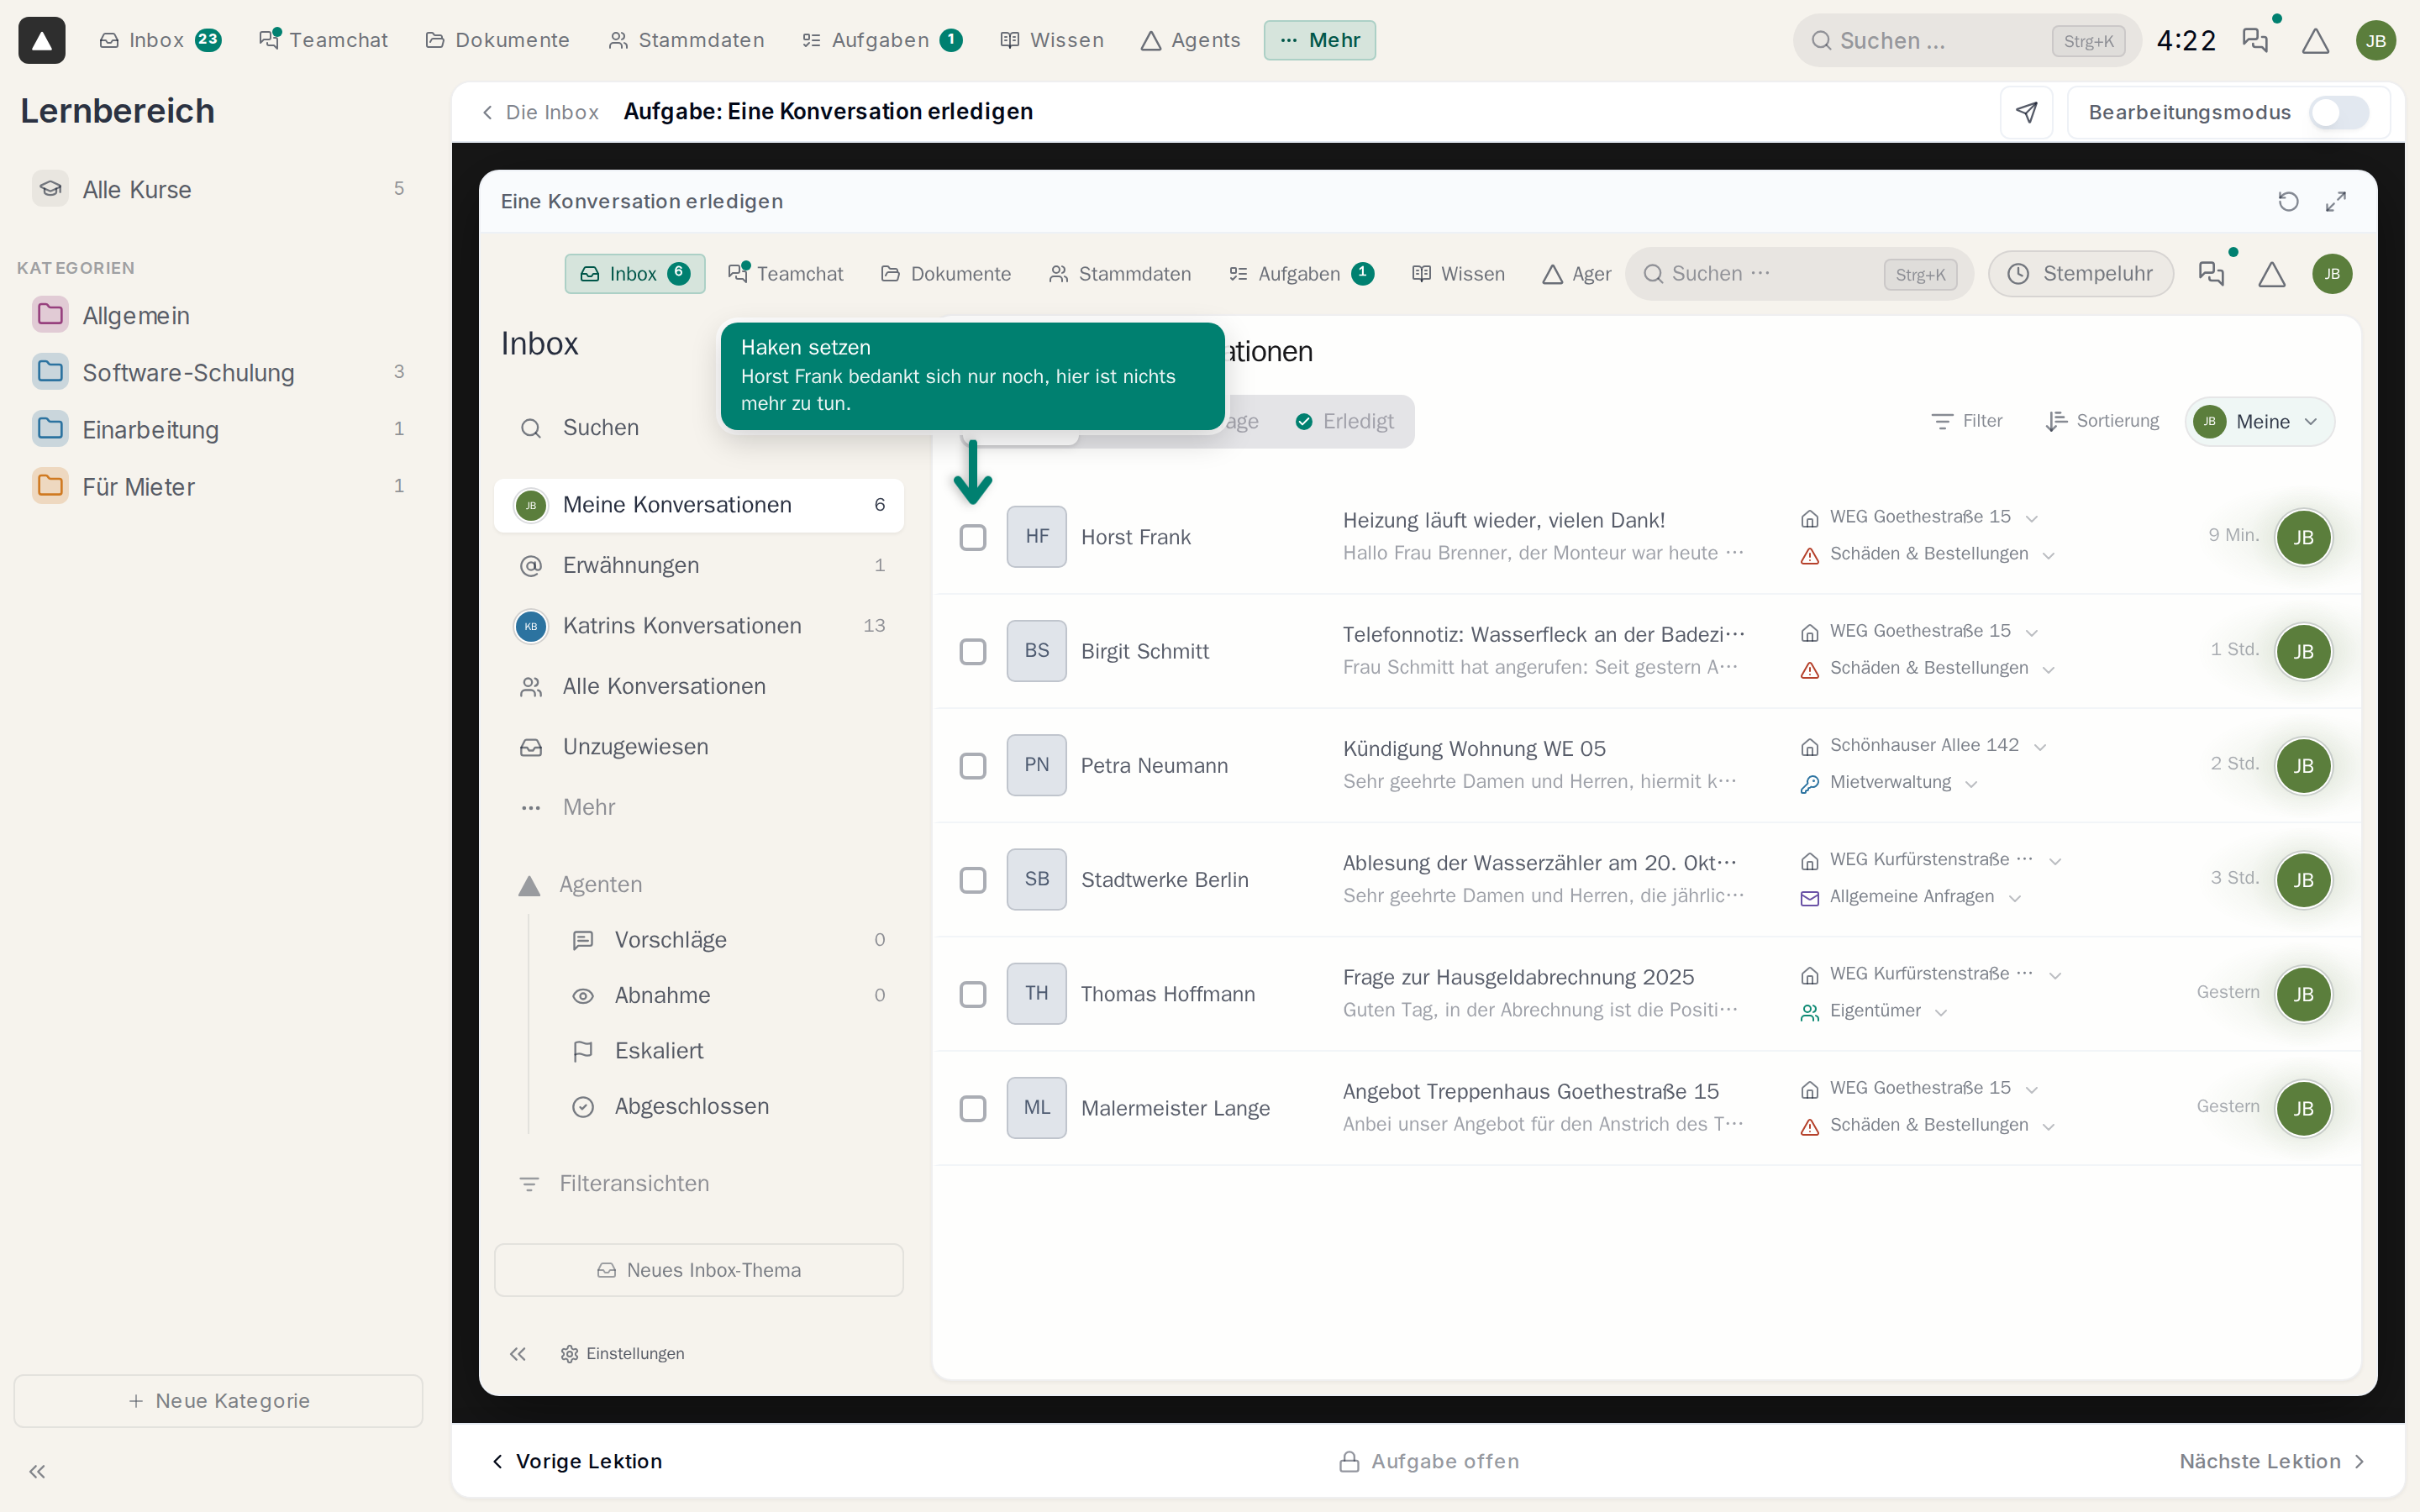Image resolution: width=2420 pixels, height=1512 pixels.
Task: Check the Malermeister Lange conversation checkbox
Action: pyautogui.click(x=972, y=1108)
